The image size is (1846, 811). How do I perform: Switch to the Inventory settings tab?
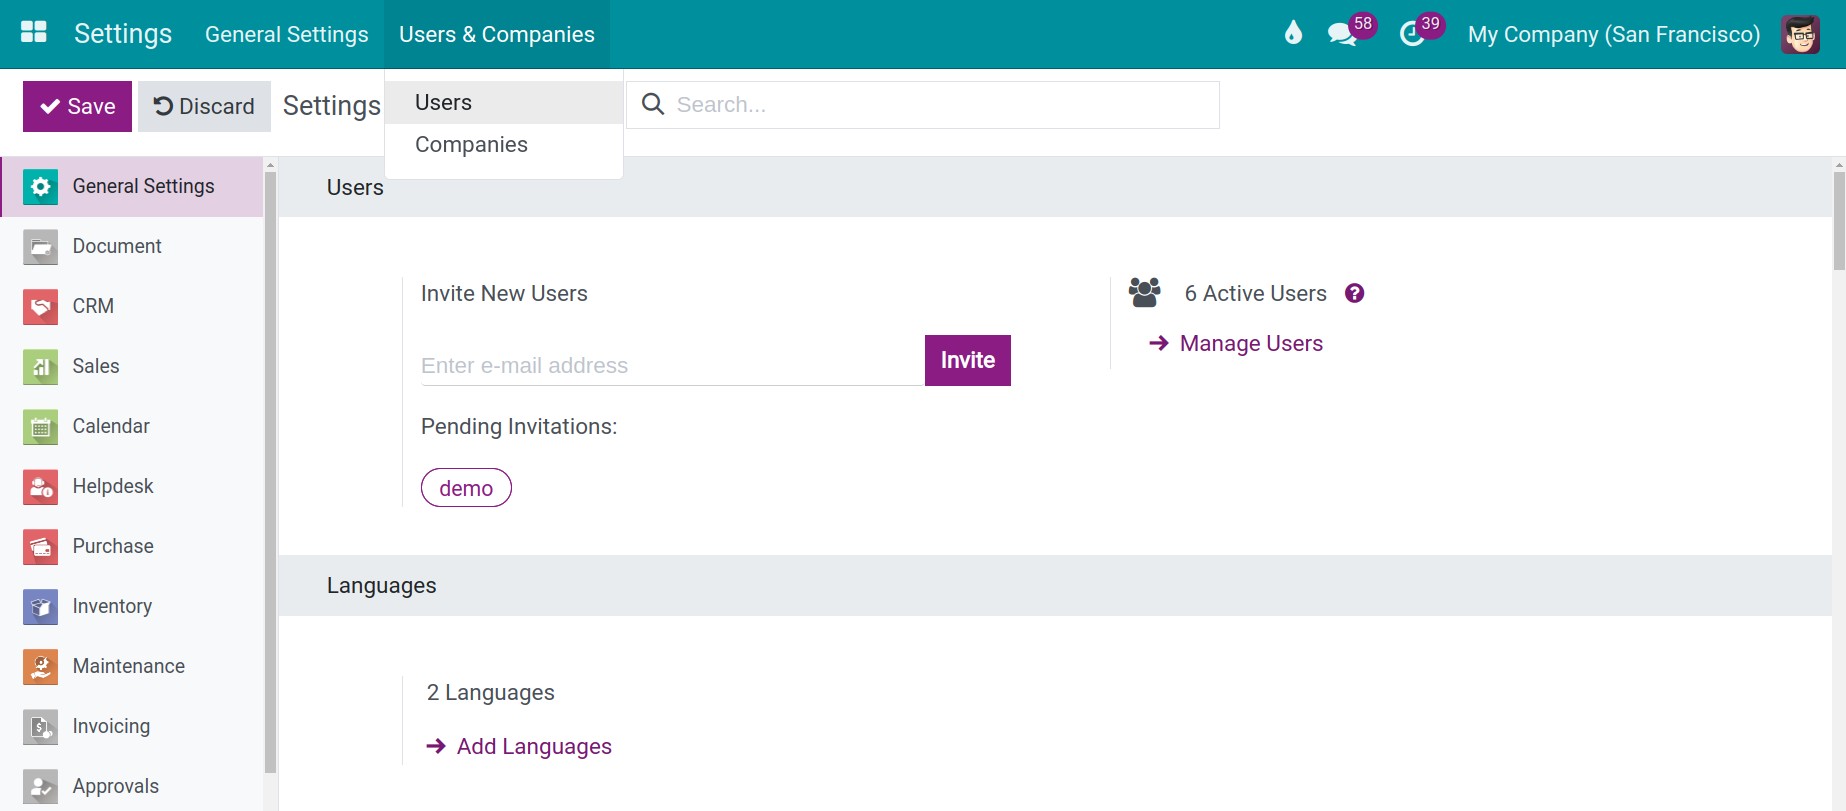tap(132, 607)
